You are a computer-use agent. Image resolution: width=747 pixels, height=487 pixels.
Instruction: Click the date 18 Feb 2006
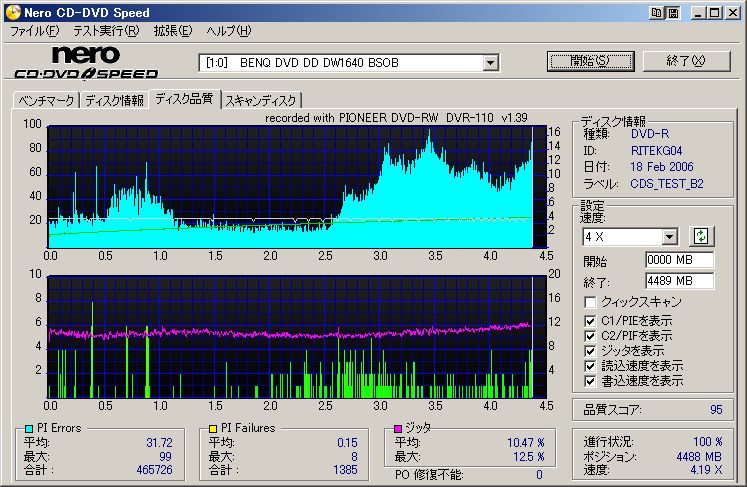click(662, 167)
